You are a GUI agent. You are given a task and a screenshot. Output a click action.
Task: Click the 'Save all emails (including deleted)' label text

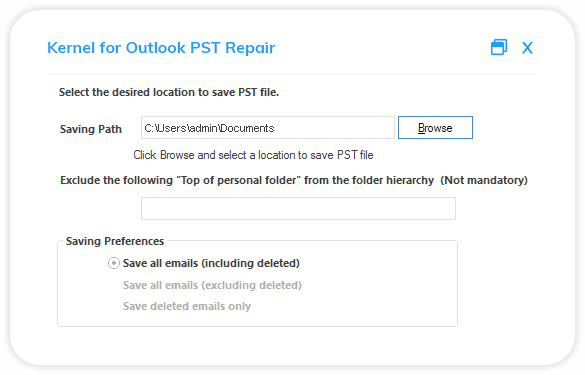click(x=211, y=263)
